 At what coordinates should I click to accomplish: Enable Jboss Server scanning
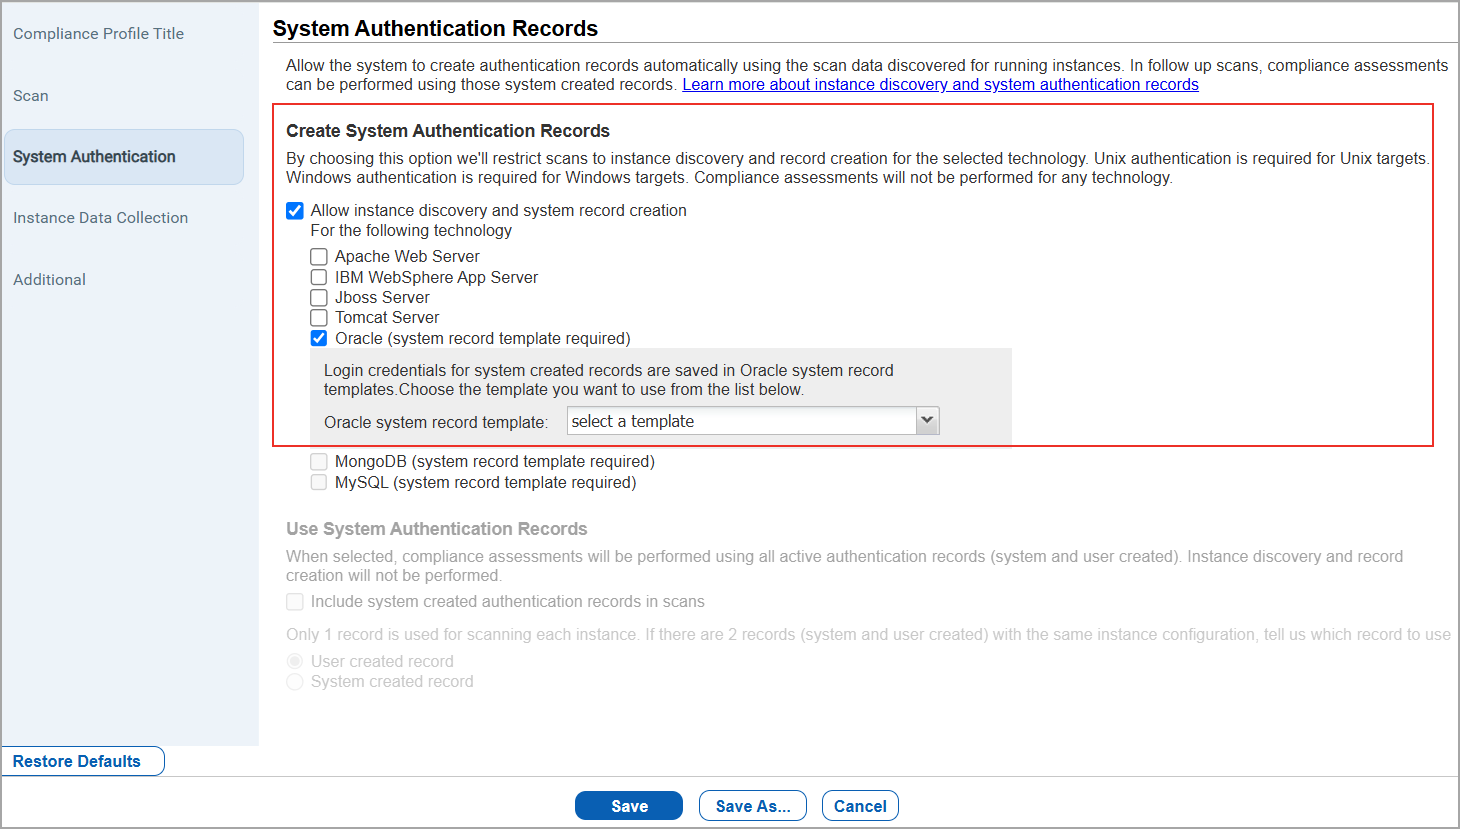319,297
